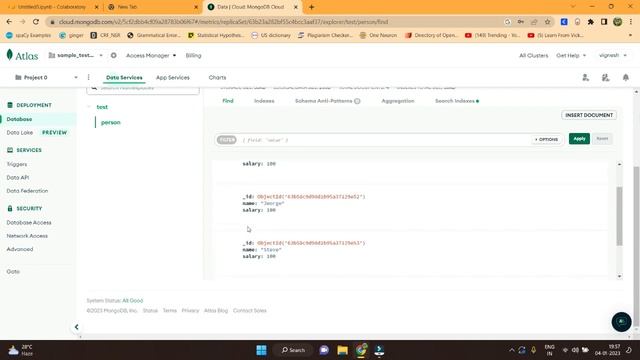This screenshot has width=640, height=360.
Task: Click the filter query input field
Action: [384, 140]
